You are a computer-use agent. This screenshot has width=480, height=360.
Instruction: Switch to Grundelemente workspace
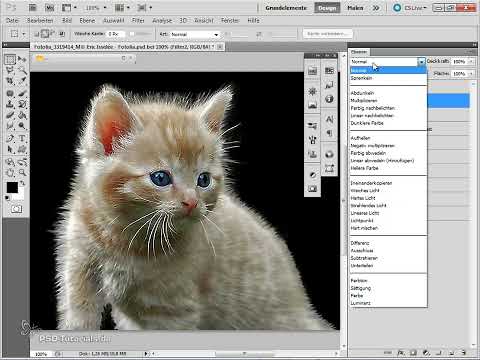286,8
